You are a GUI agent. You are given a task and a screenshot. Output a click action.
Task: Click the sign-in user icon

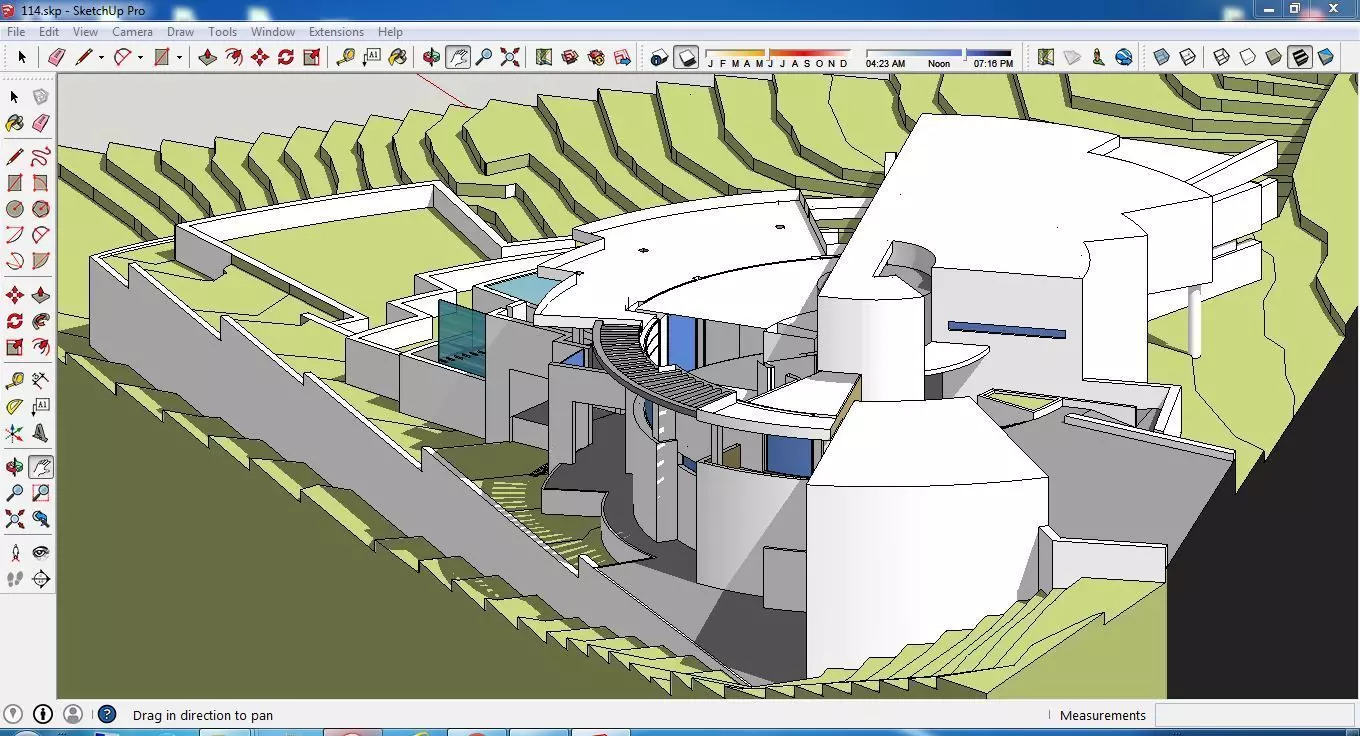(x=72, y=714)
